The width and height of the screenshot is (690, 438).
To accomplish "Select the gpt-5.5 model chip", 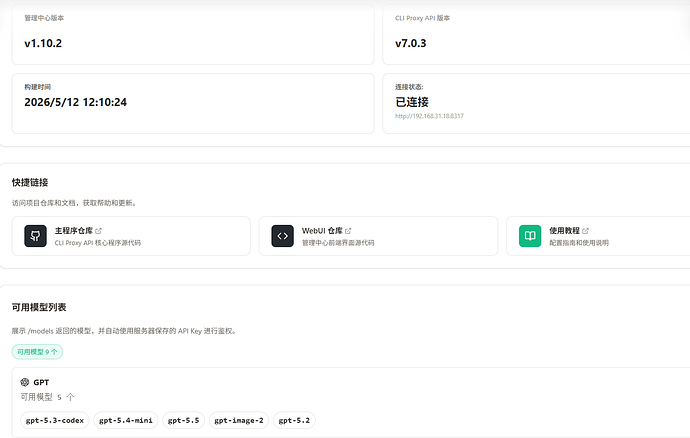I will [x=184, y=420].
